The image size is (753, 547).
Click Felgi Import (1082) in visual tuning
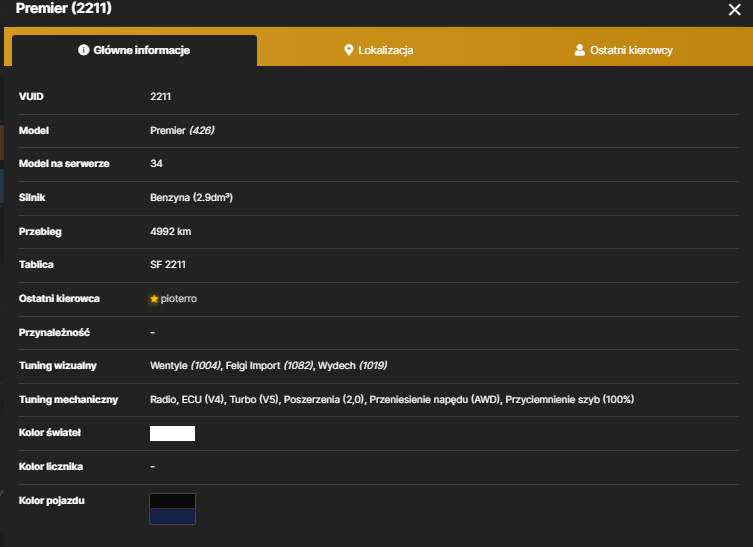(x=269, y=365)
